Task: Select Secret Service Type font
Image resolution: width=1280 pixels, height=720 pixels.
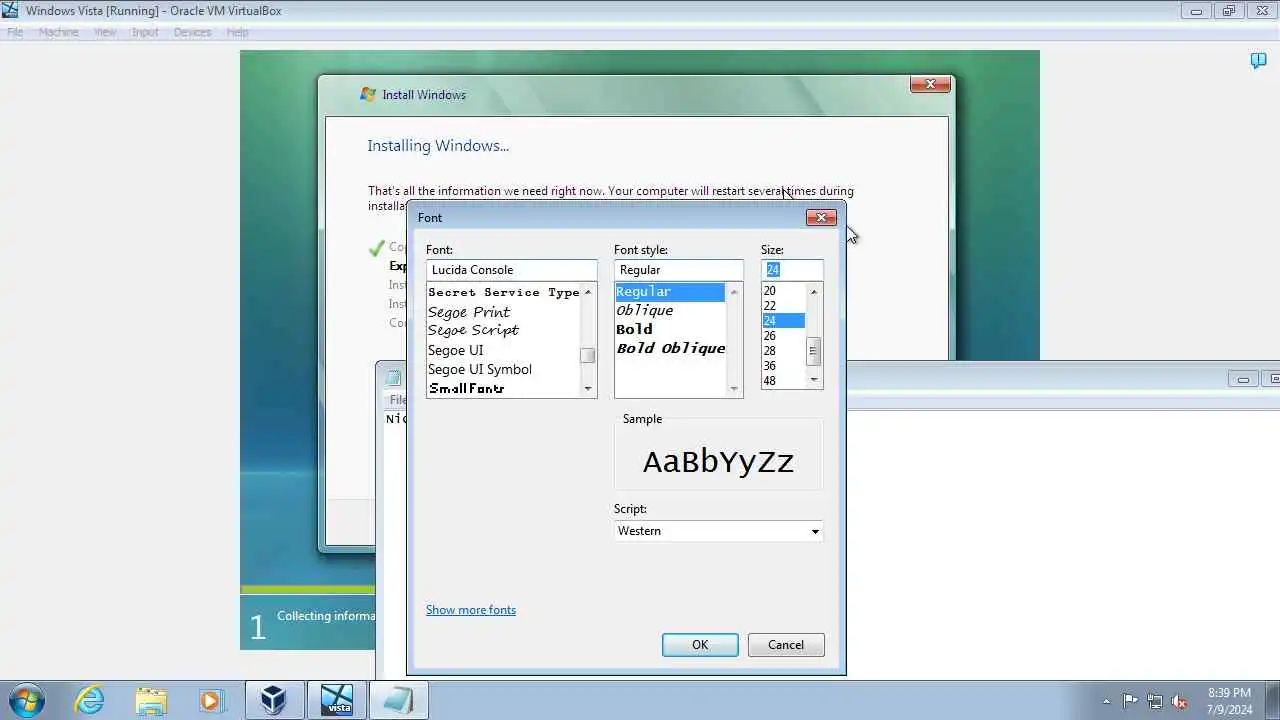Action: pos(503,292)
